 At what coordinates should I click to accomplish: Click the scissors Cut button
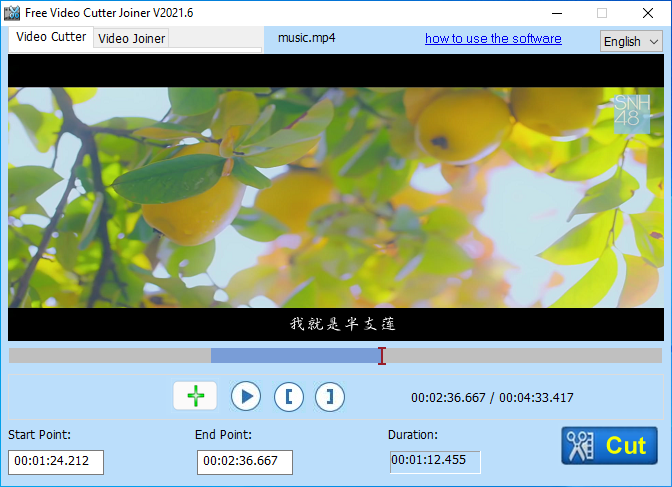609,445
